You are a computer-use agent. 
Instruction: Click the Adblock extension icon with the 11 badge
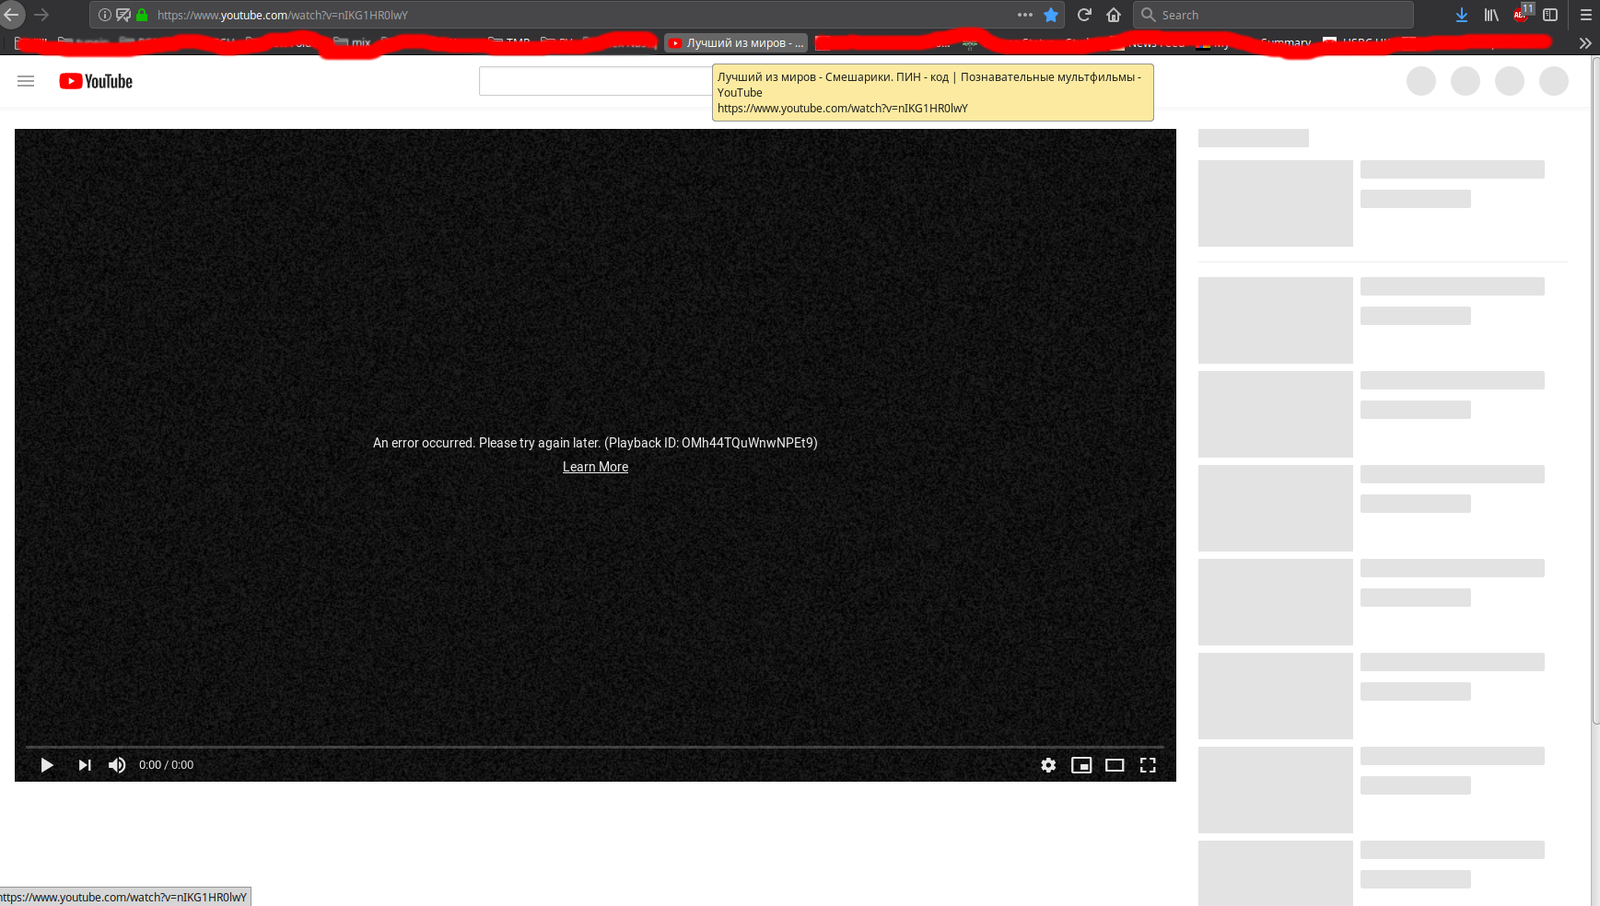tap(1522, 14)
